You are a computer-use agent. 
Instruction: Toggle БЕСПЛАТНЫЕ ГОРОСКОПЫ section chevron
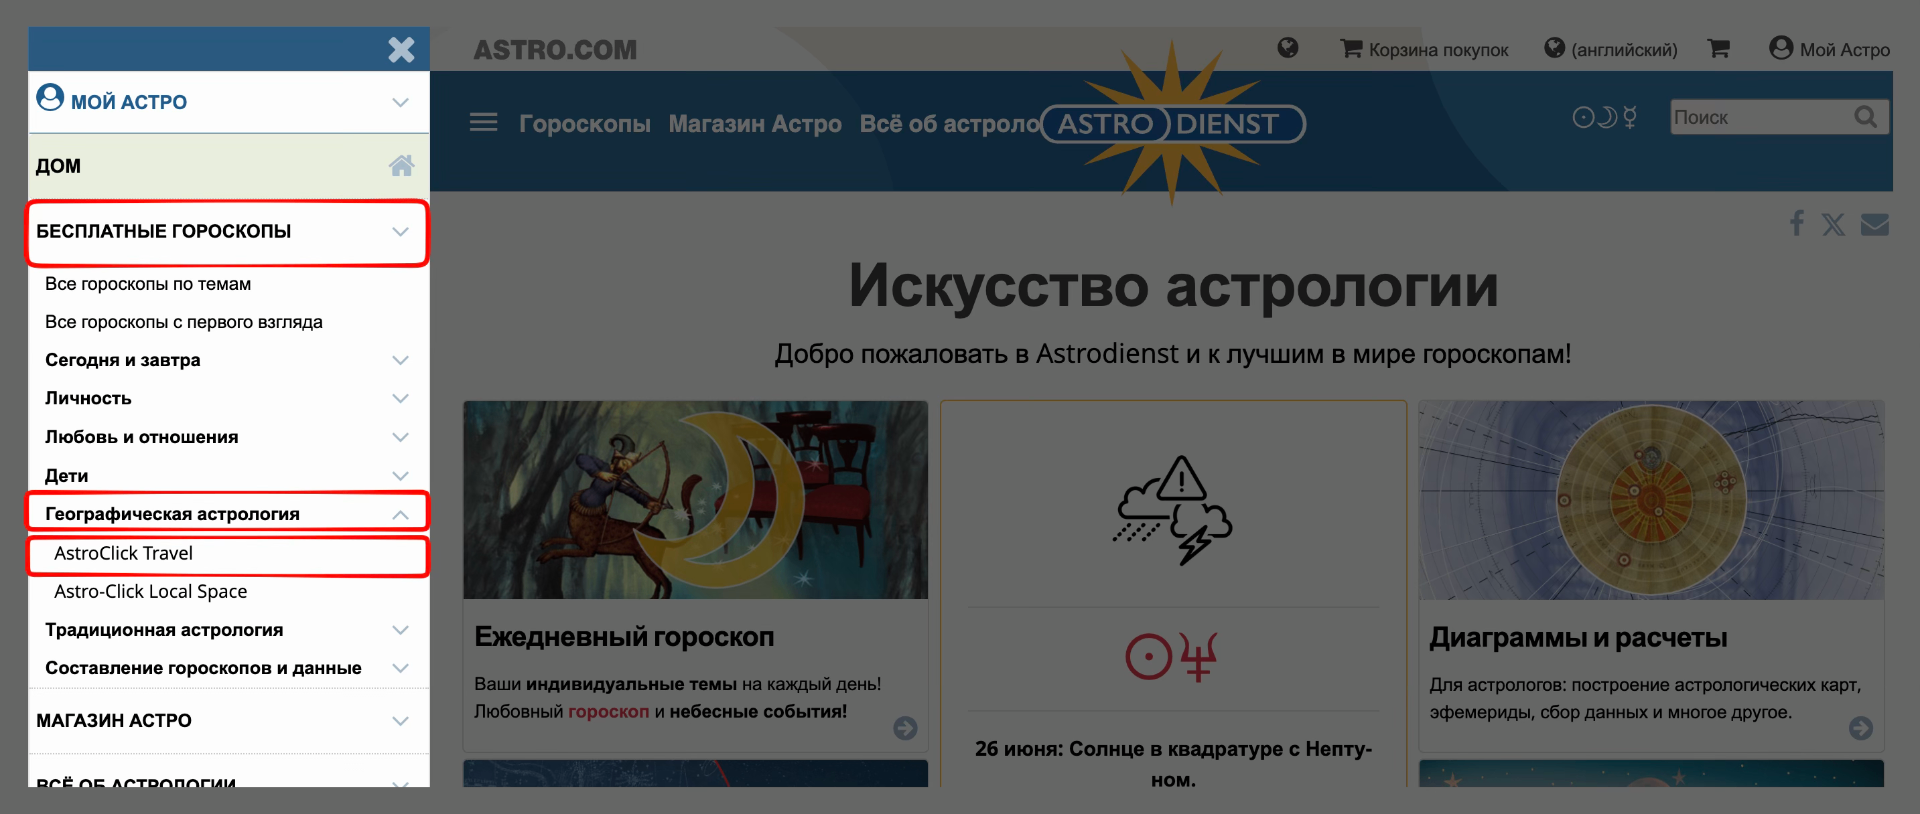coord(401,231)
